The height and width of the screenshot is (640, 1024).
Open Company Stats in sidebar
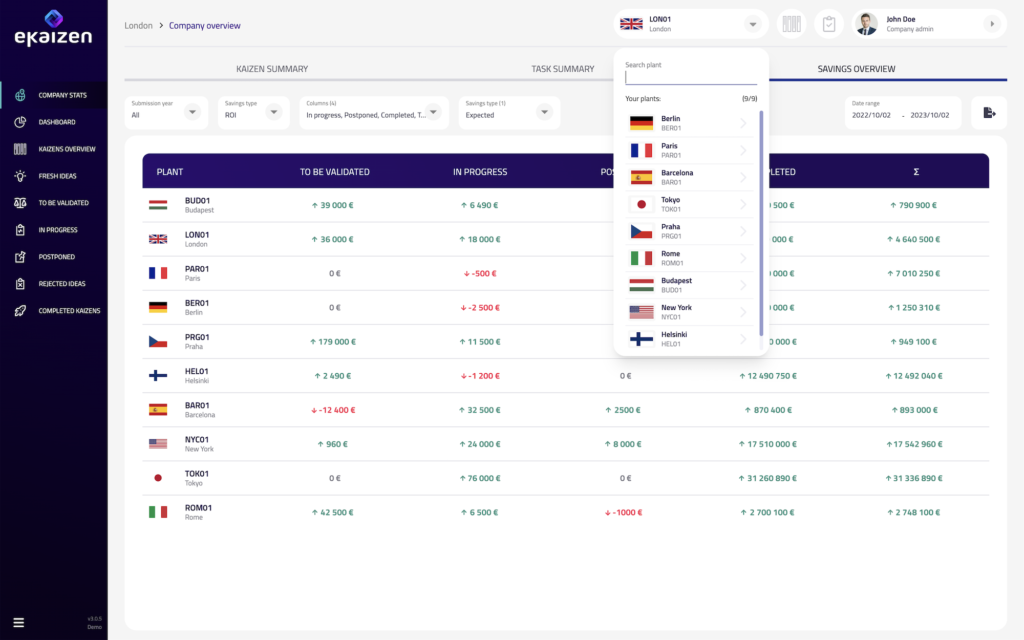pyautogui.click(x=62, y=95)
